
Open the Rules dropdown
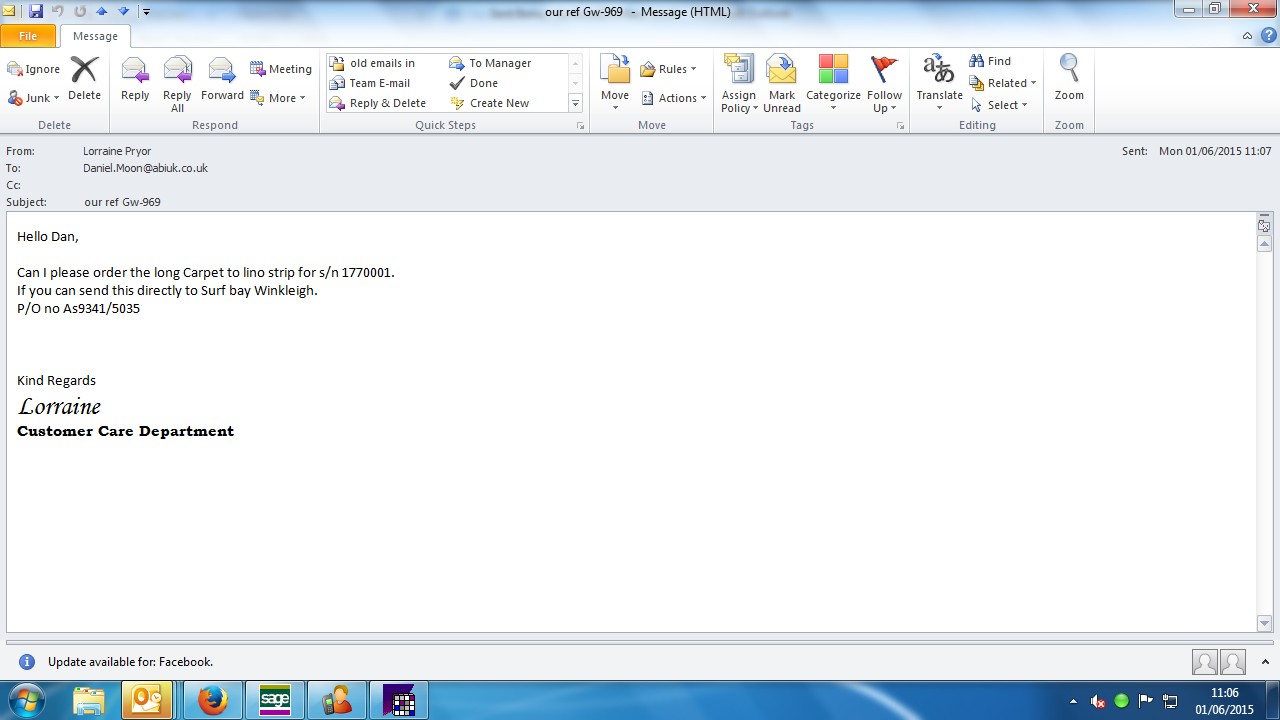[x=669, y=69]
